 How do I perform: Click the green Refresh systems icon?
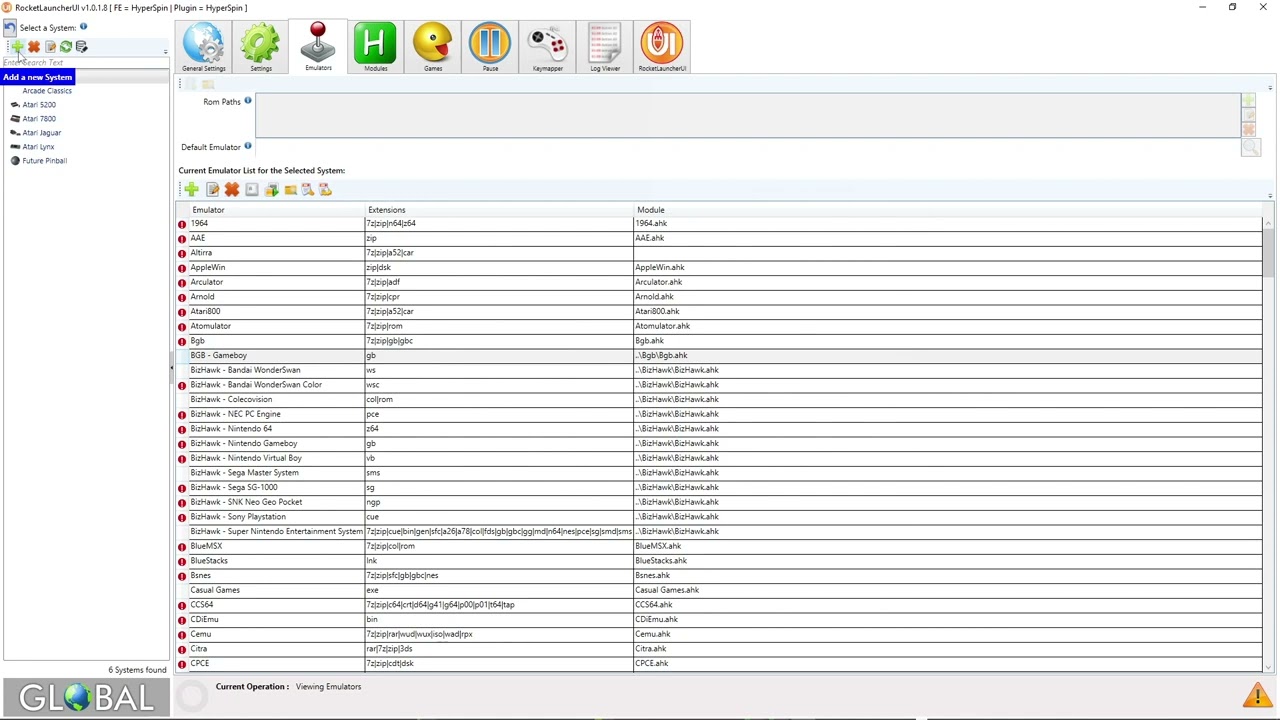[66, 47]
